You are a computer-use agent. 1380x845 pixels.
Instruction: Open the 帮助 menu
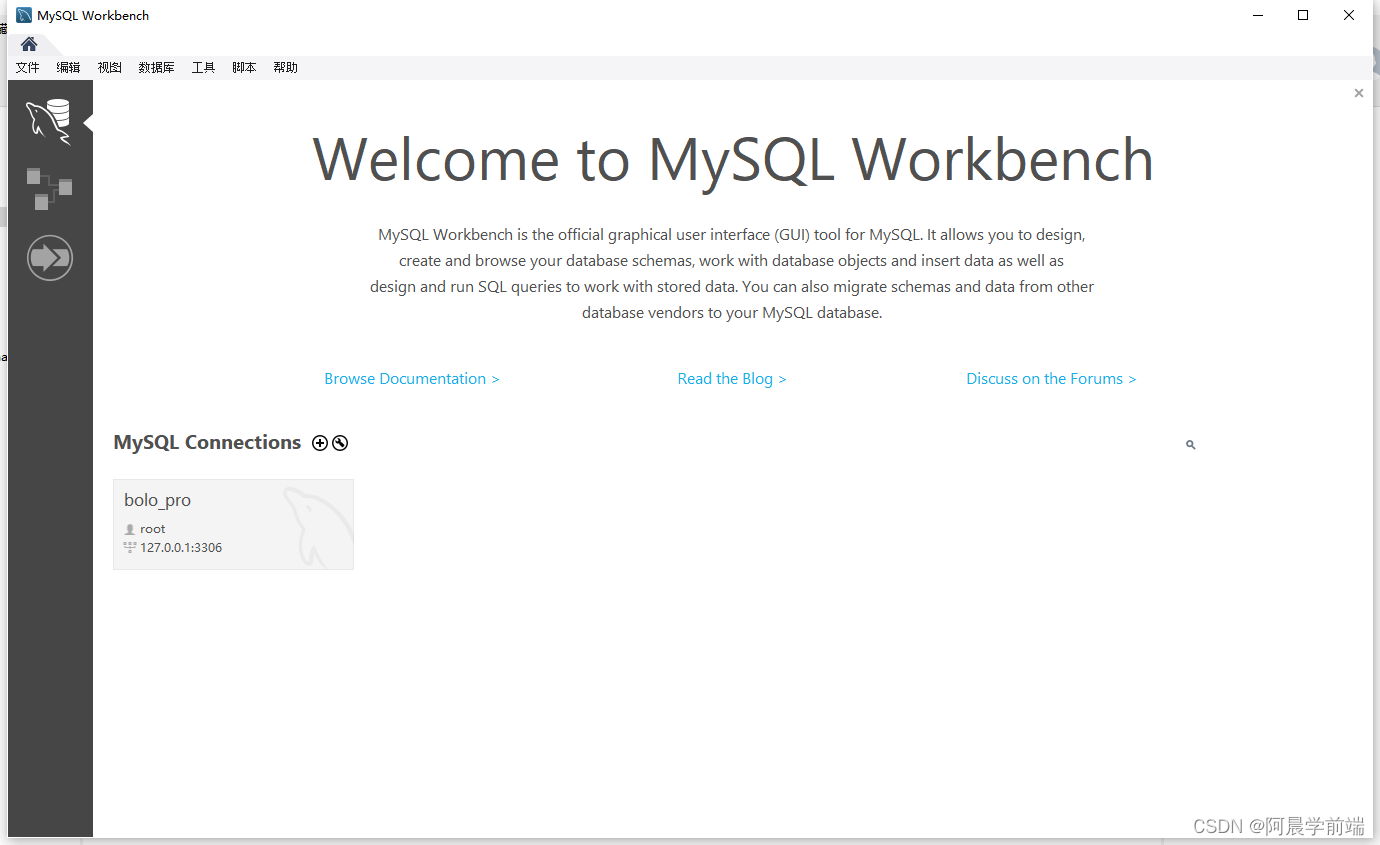[x=286, y=68]
